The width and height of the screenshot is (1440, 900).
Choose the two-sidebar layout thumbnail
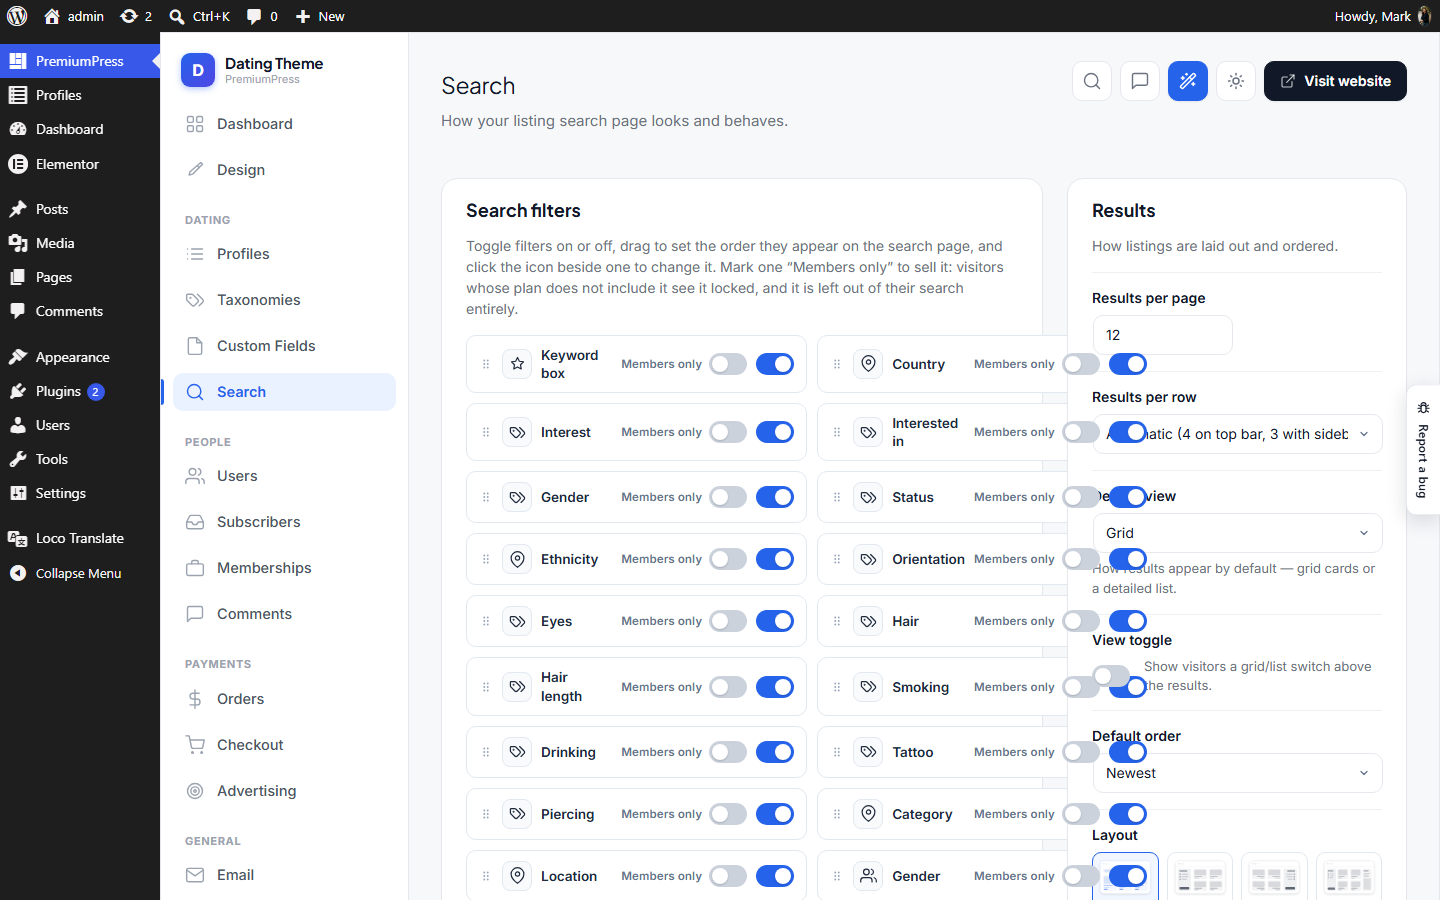pos(1349,877)
